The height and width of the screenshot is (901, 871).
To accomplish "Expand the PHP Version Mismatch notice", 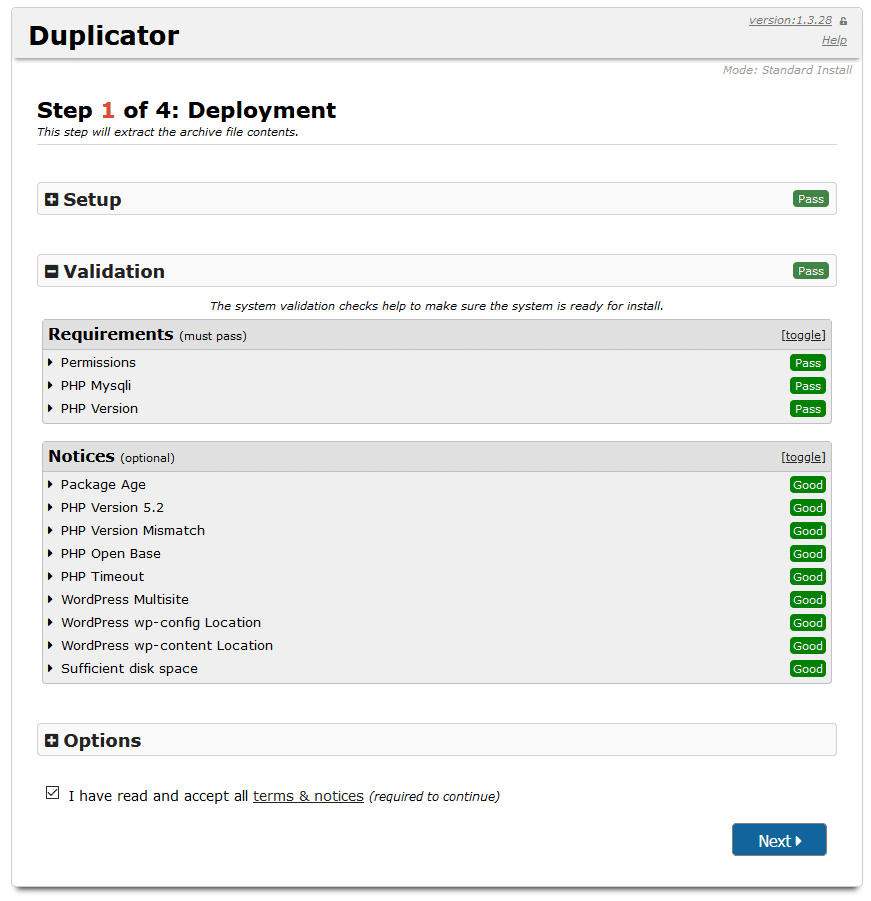I will coord(132,531).
